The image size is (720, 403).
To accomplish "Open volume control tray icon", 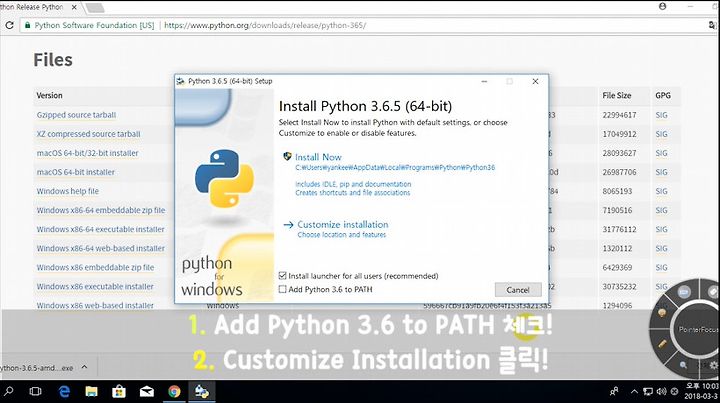I will (x=661, y=392).
